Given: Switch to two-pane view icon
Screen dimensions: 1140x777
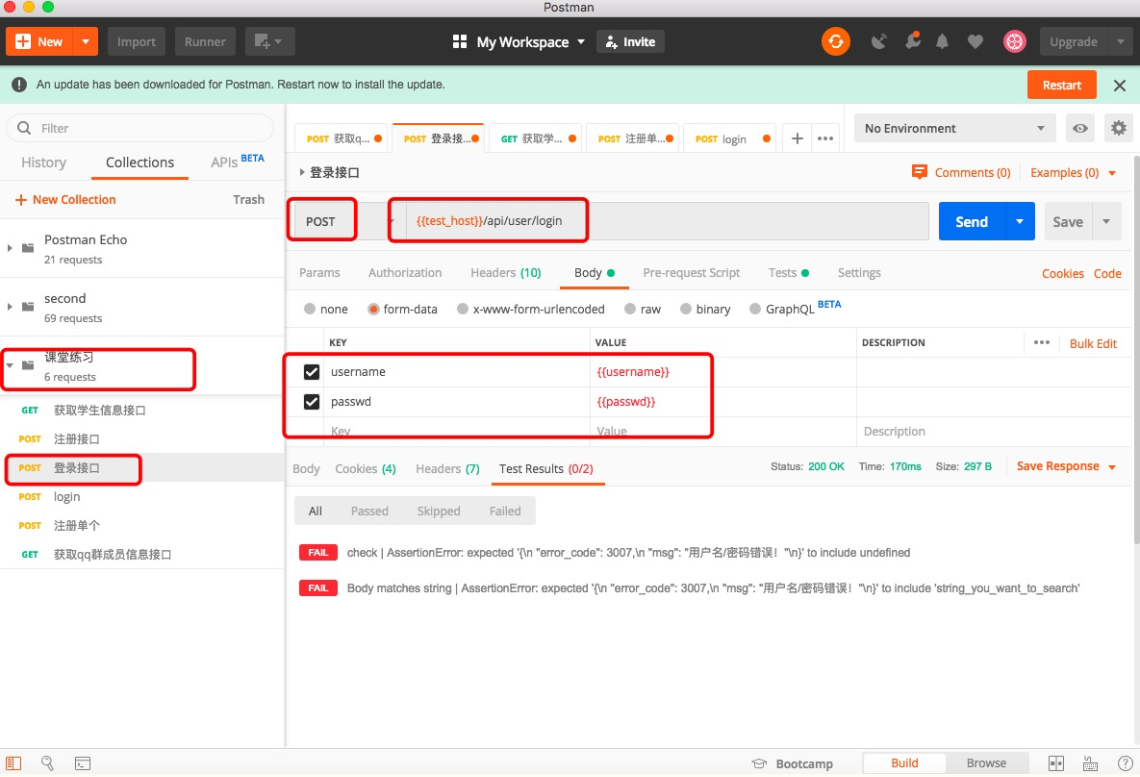Looking at the screenshot, I should [1056, 763].
